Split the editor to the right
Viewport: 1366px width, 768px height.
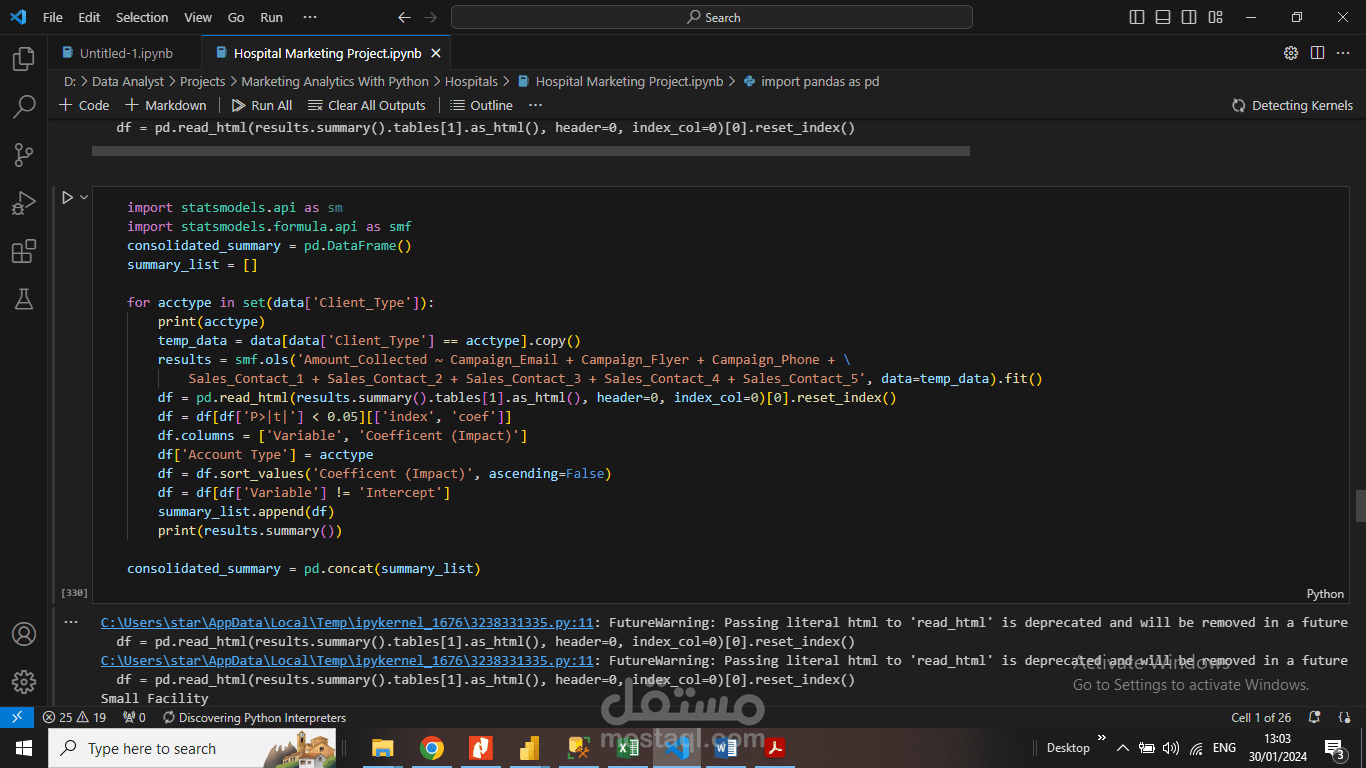(1317, 53)
